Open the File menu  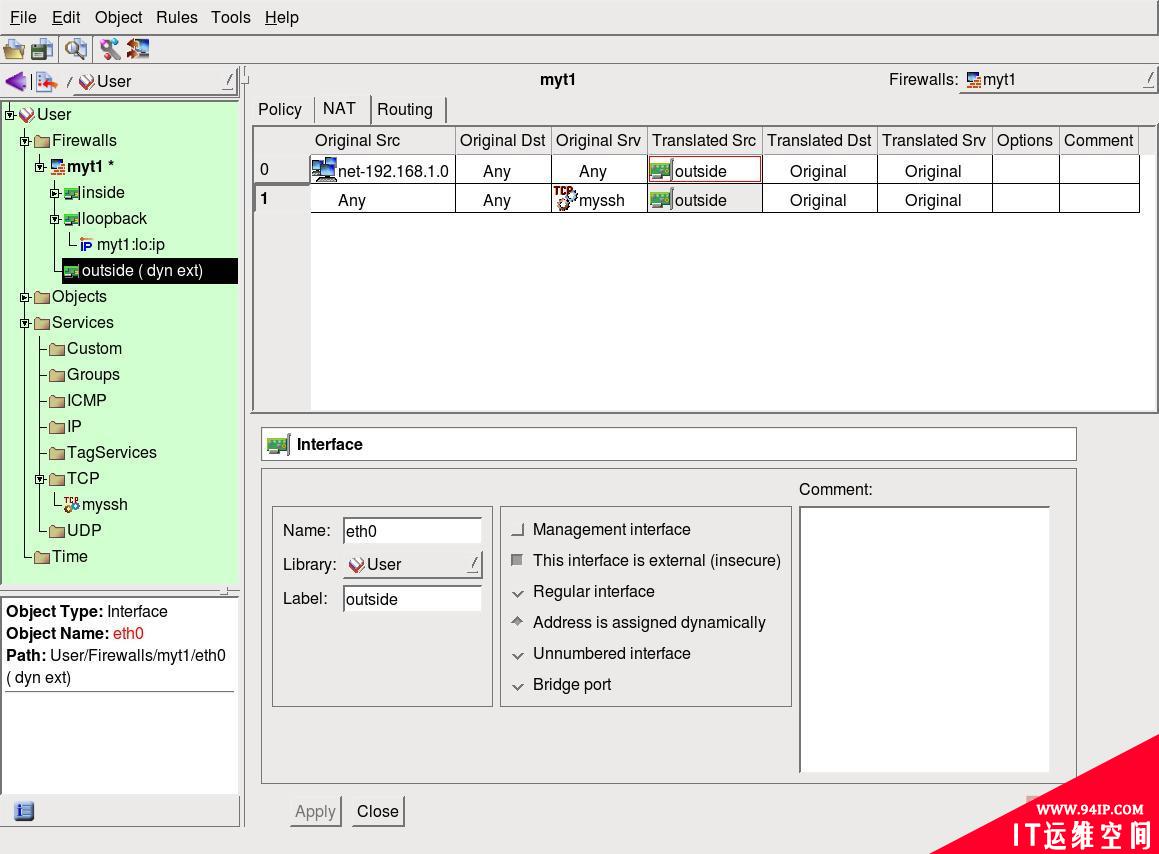coord(23,17)
